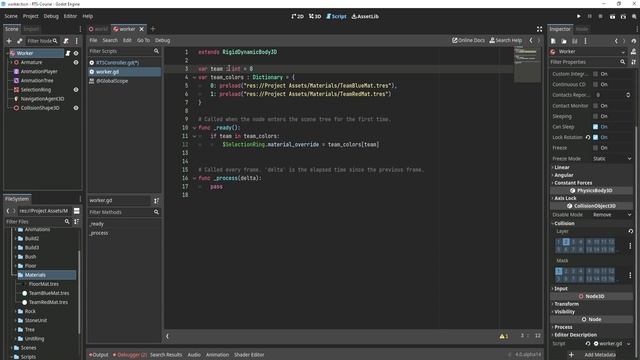
Task: Click the load resource folder icon in Inspector
Action: point(564,41)
